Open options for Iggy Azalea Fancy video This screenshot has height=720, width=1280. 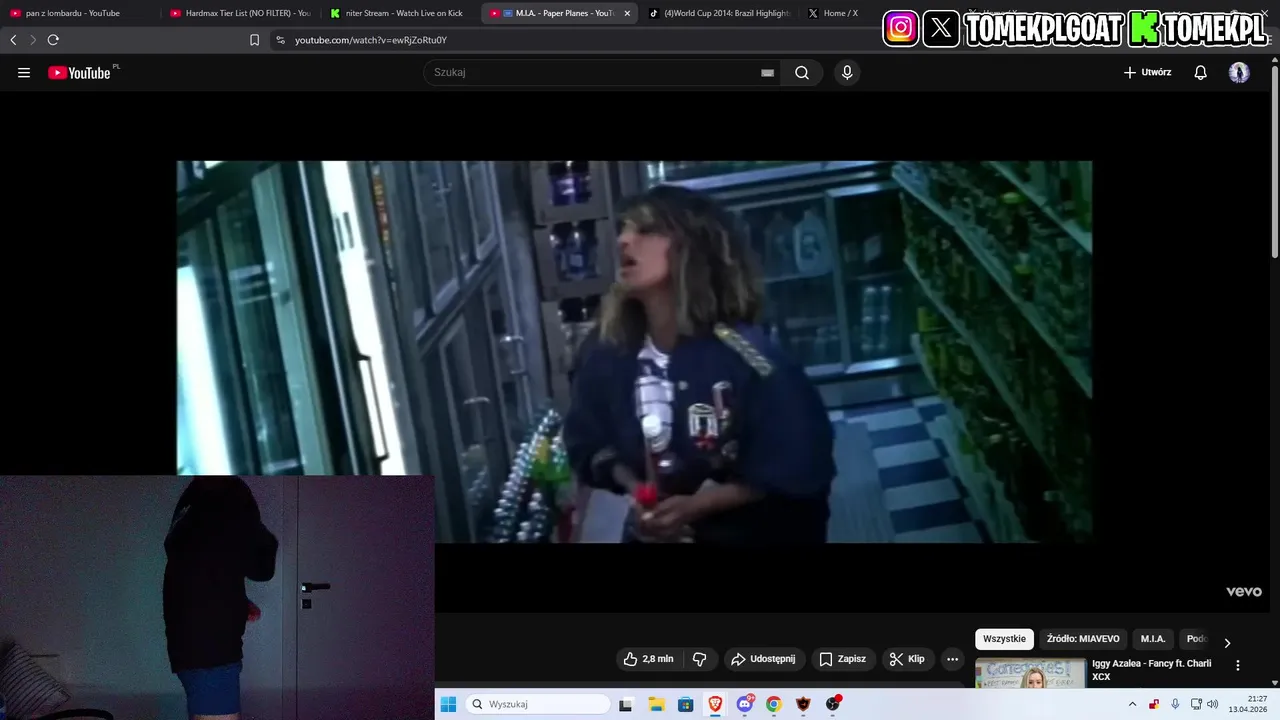(x=1237, y=665)
